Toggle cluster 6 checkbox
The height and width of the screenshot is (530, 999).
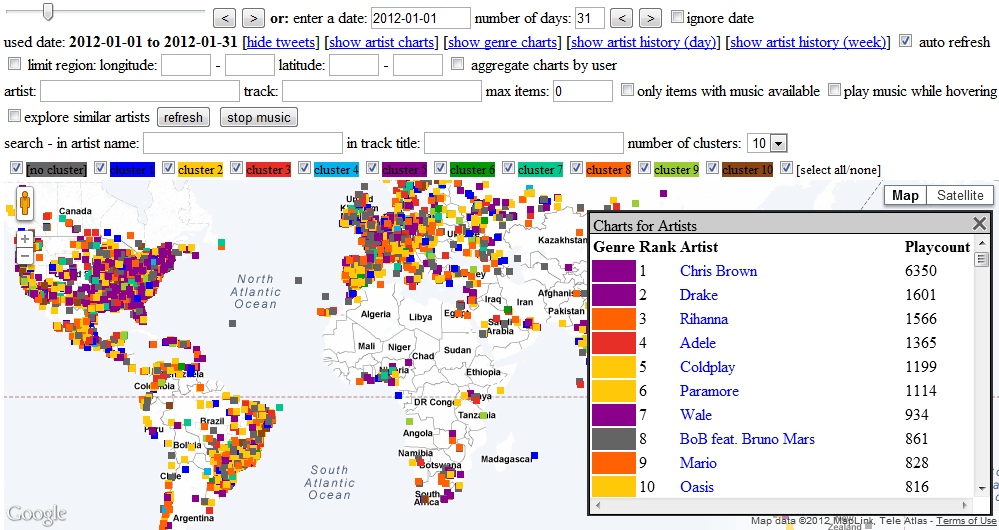tap(440, 168)
